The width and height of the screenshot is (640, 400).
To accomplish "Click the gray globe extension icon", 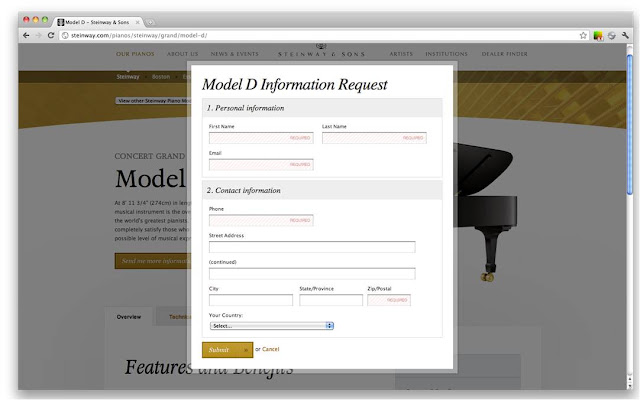I will [611, 36].
